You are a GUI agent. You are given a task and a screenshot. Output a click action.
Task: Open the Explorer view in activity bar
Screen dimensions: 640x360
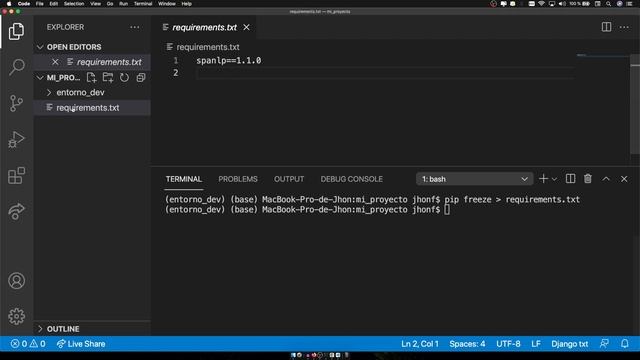point(16,31)
